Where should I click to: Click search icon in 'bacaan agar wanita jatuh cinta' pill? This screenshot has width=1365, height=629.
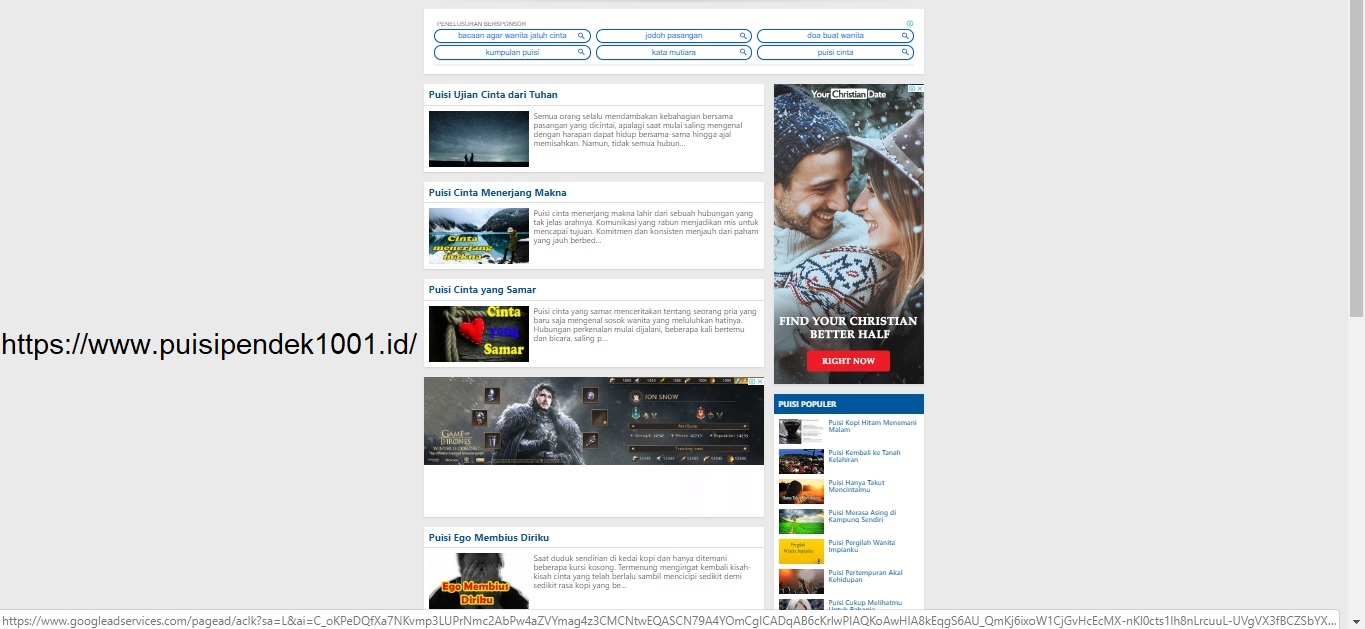point(581,36)
